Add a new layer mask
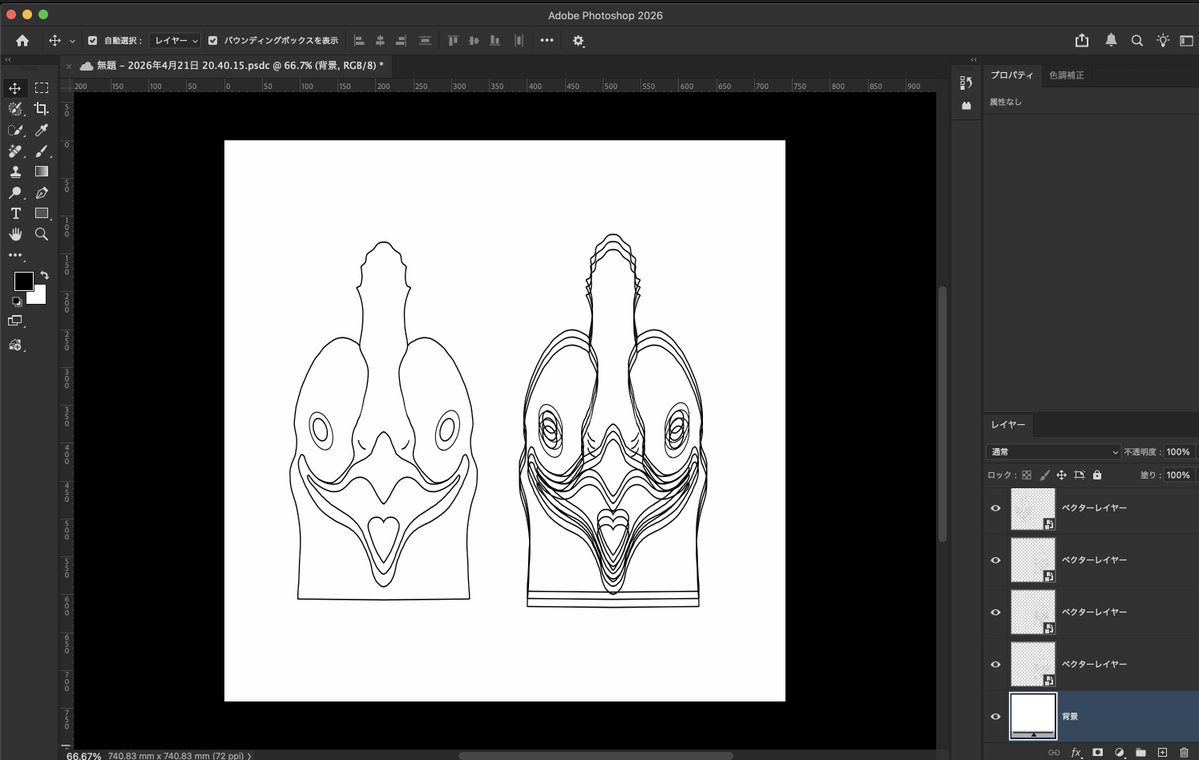 pos(1097,752)
